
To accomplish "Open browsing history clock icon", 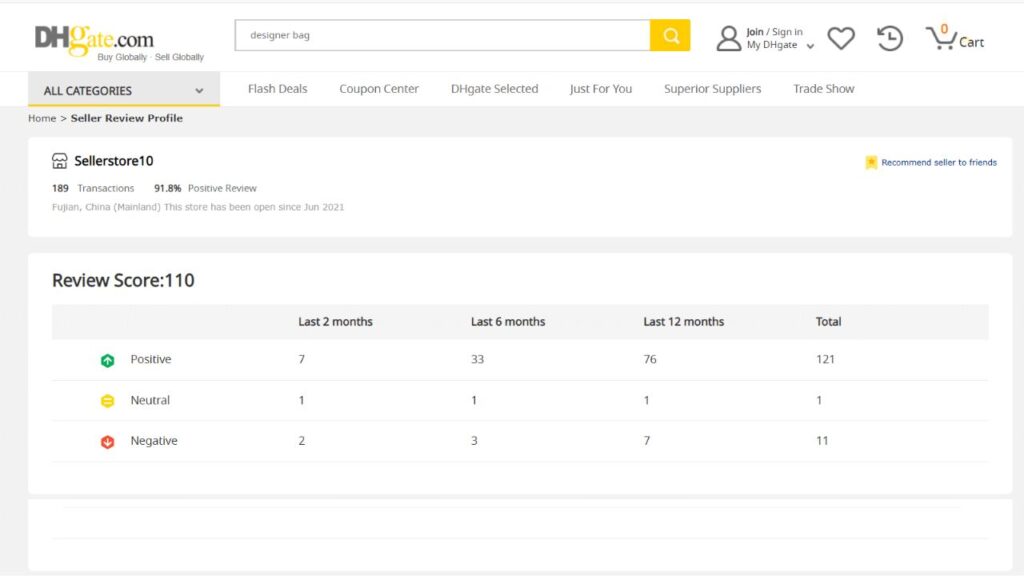I will coord(889,38).
